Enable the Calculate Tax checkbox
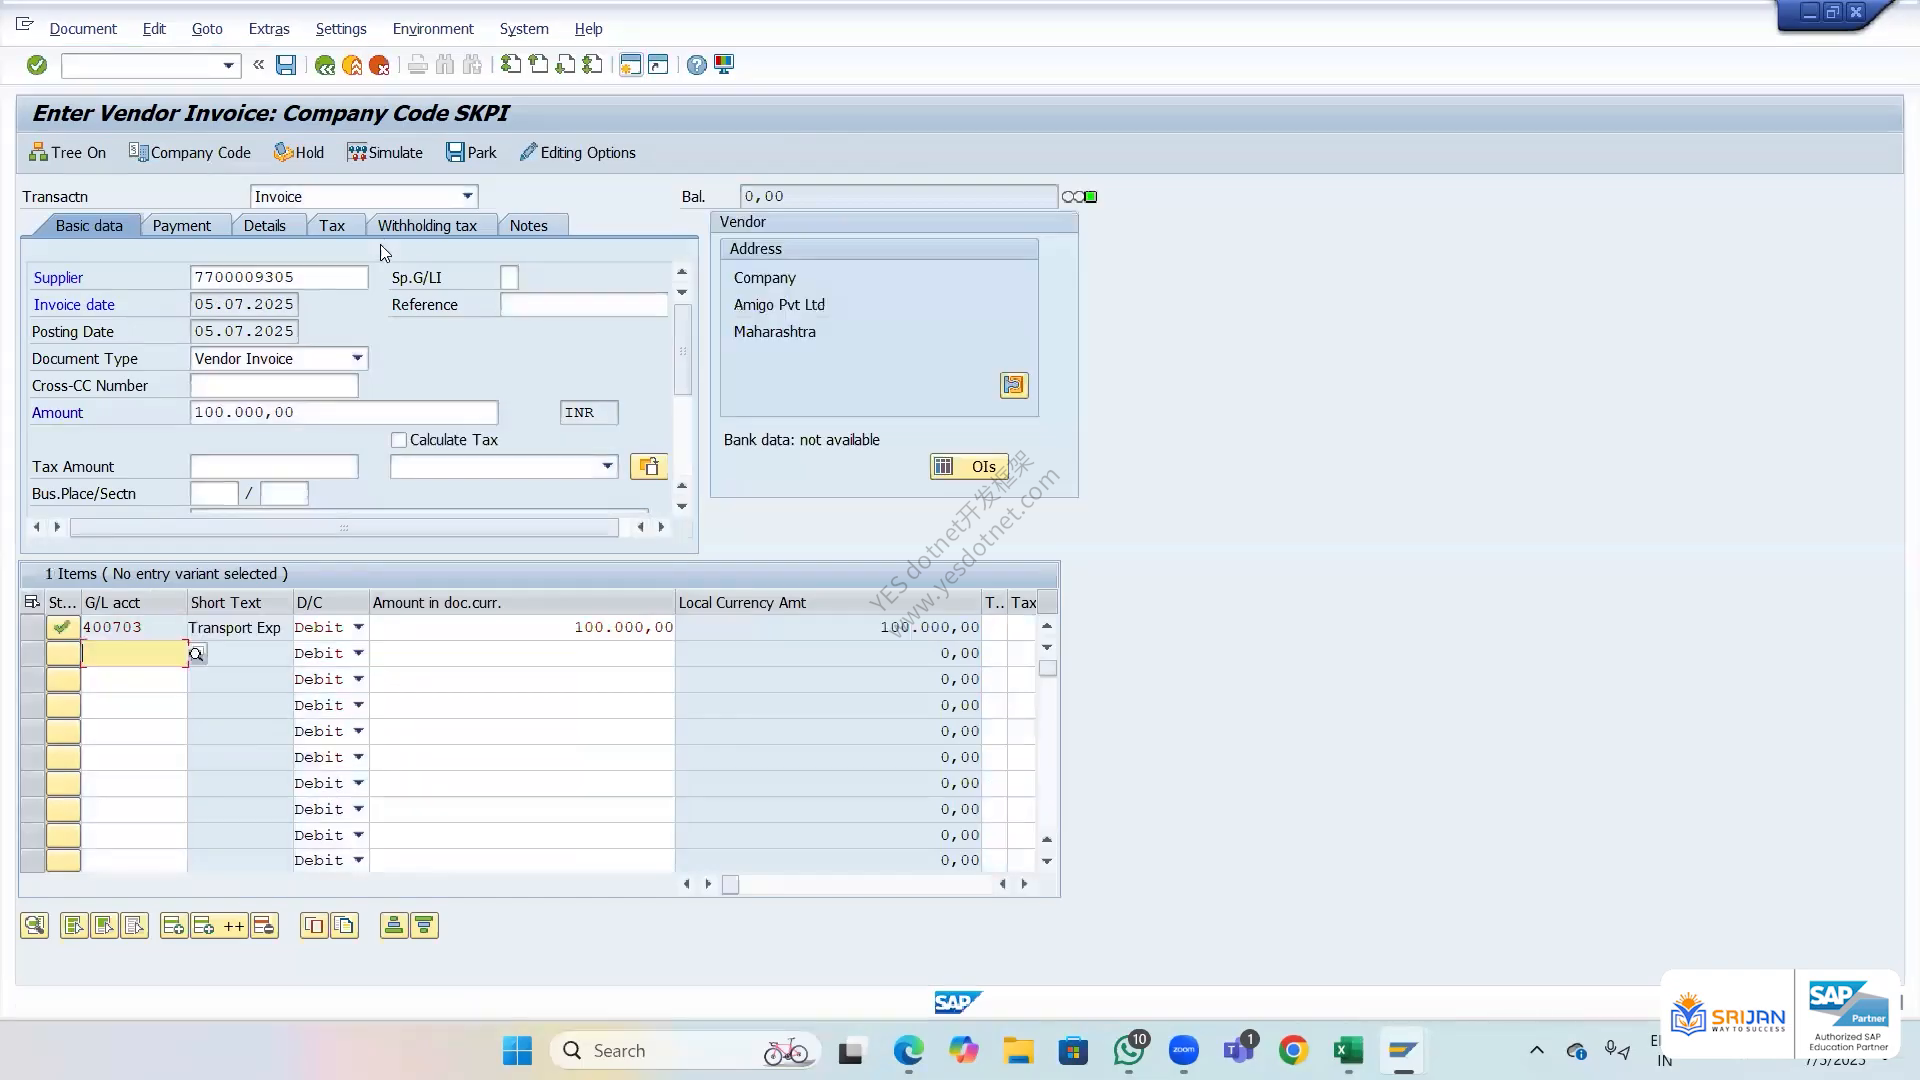 [x=399, y=440]
